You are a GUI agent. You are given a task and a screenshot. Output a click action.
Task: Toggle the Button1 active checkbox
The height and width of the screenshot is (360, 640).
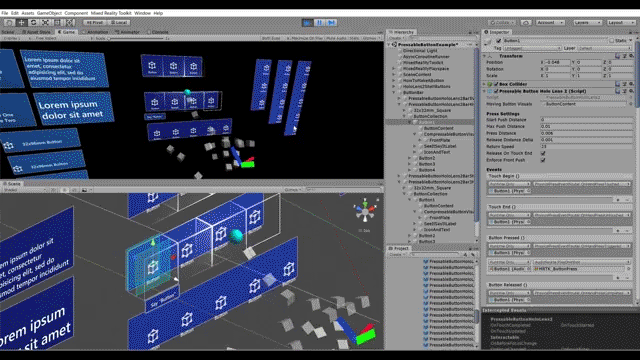pyautogui.click(x=498, y=41)
